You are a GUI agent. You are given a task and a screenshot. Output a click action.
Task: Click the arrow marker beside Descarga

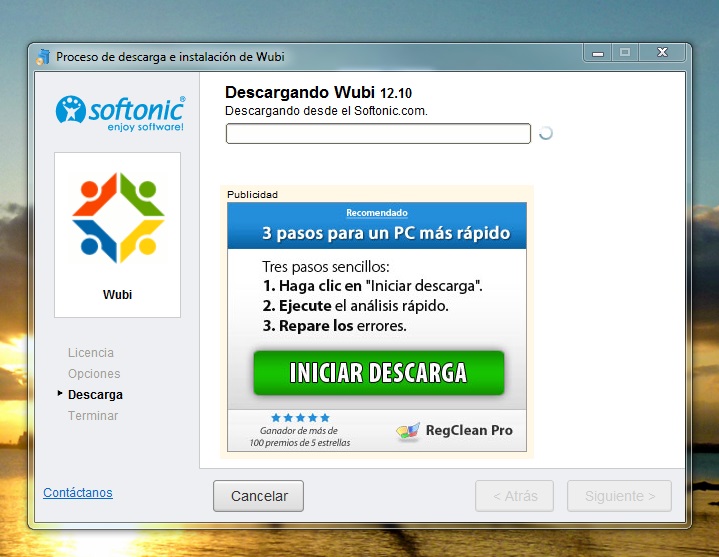point(60,393)
